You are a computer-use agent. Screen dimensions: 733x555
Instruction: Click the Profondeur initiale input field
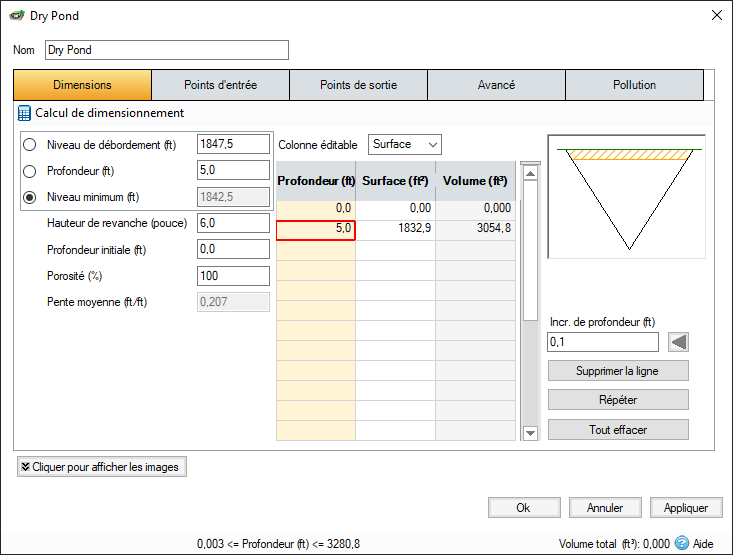(233, 249)
